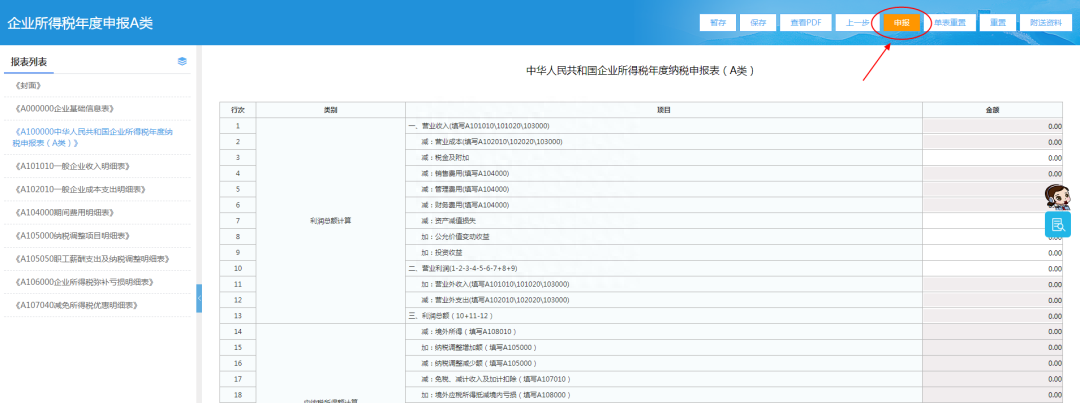Click item text 减：纳税调整减少额

pos(479,364)
